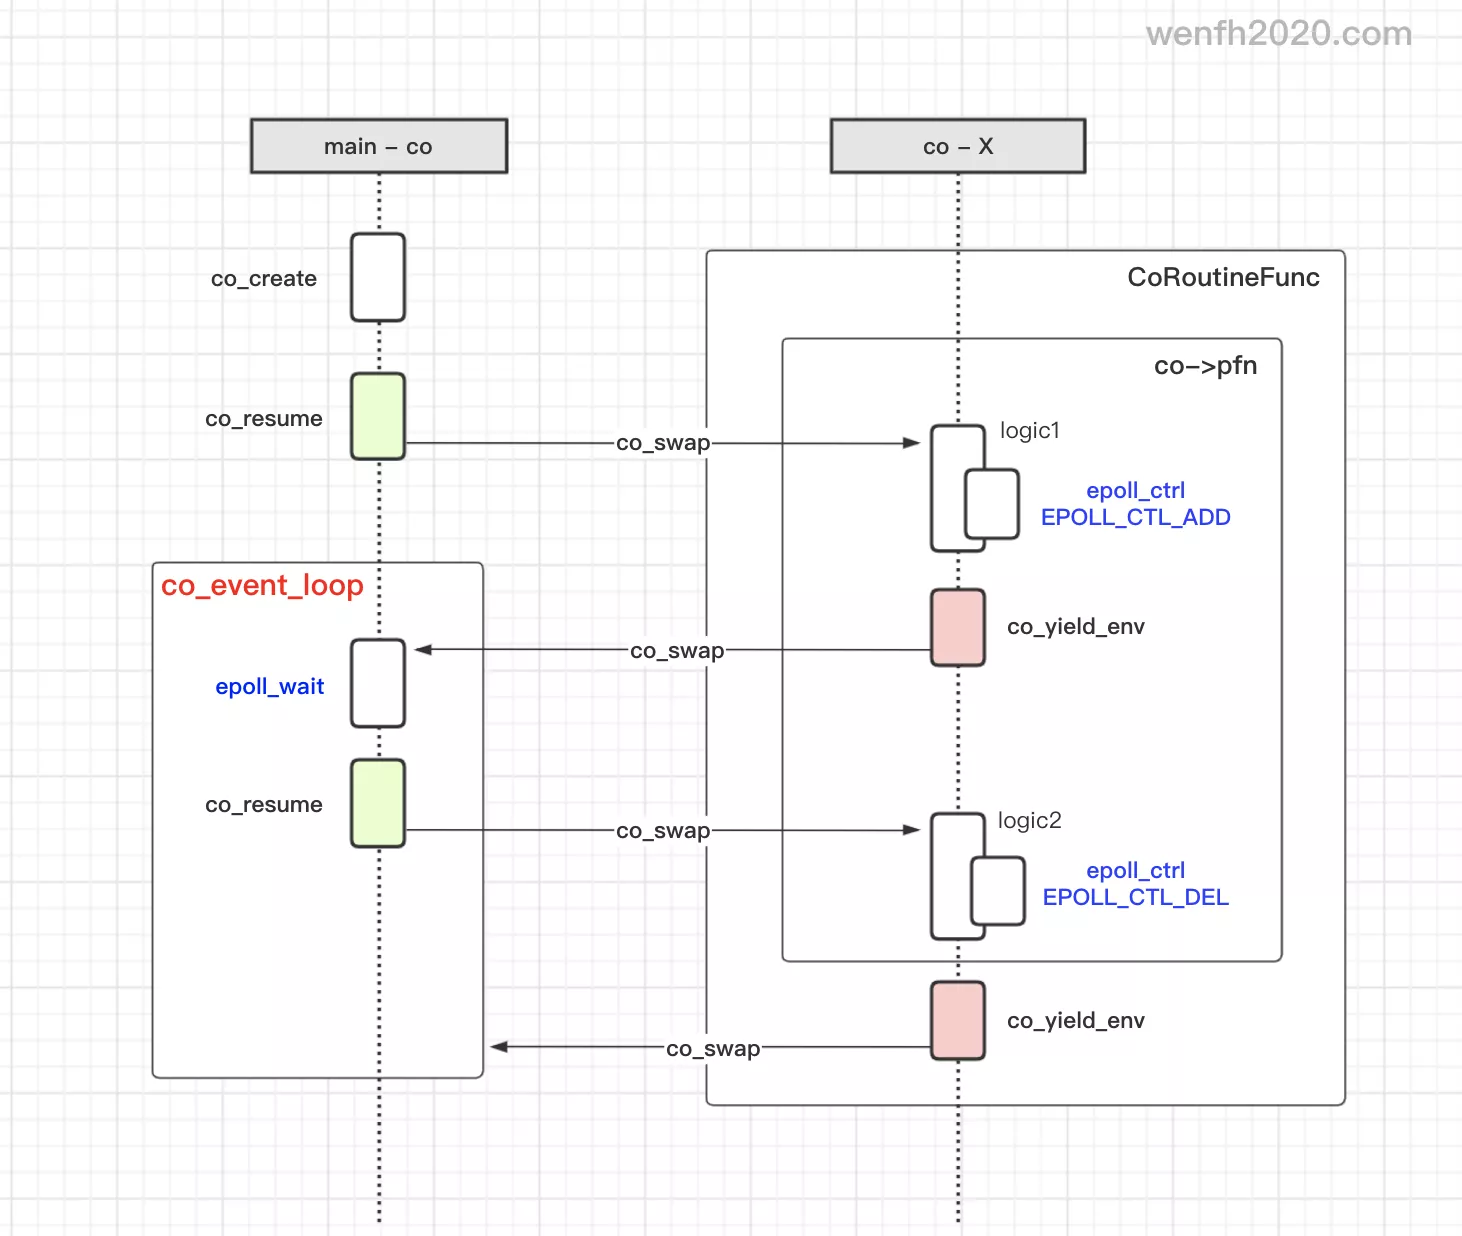Open the wenfh2020.com watermark link
This screenshot has width=1462, height=1236.
pos(1278,34)
